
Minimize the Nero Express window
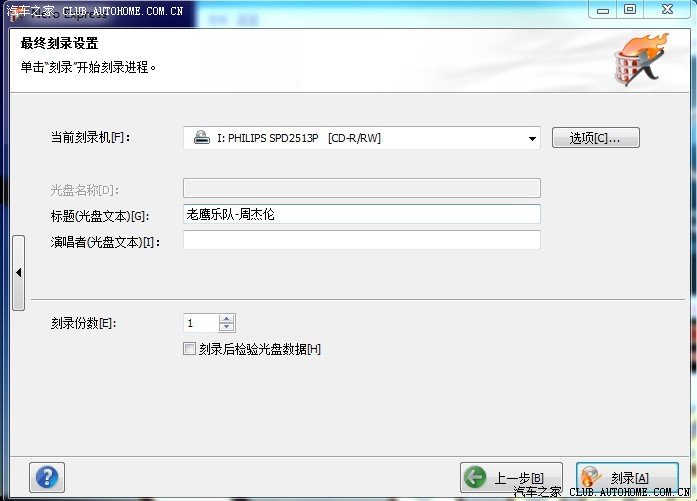[x=600, y=10]
